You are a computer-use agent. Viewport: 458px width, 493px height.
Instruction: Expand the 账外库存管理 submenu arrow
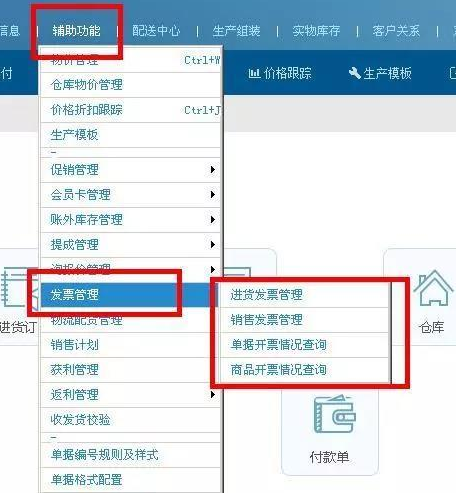tap(213, 220)
